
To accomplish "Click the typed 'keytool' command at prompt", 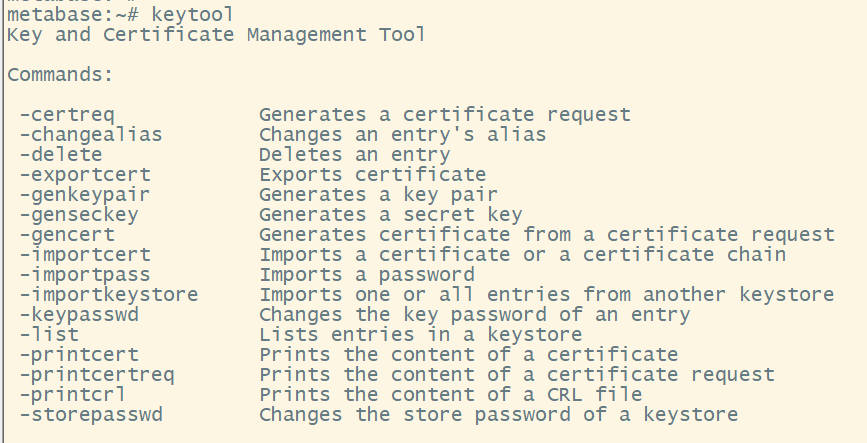I will coord(194,15).
